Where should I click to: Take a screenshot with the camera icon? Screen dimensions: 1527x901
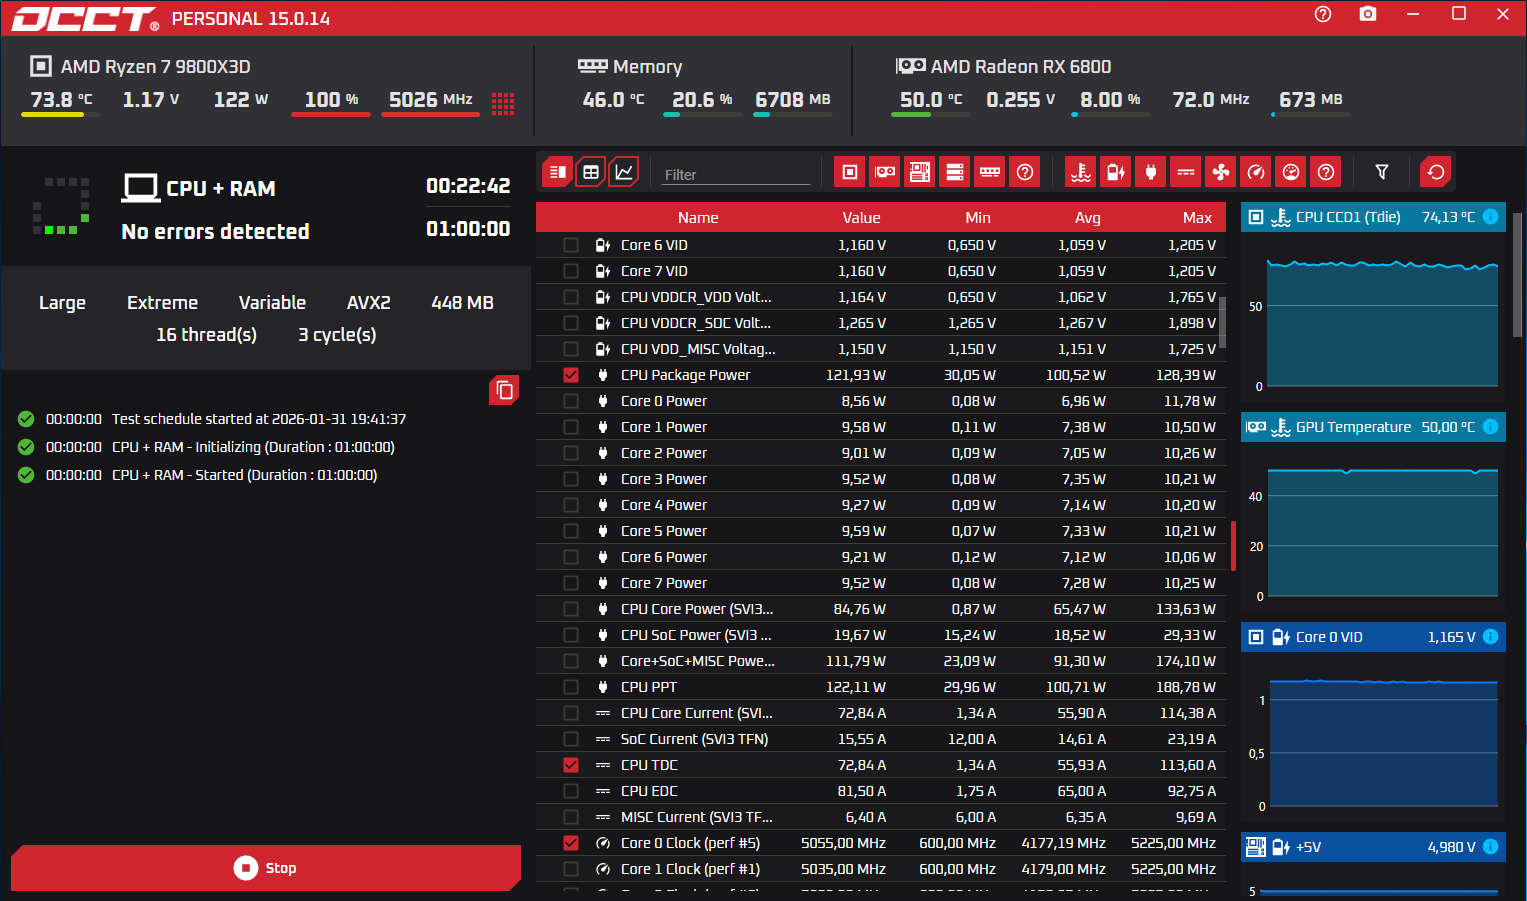[1368, 14]
